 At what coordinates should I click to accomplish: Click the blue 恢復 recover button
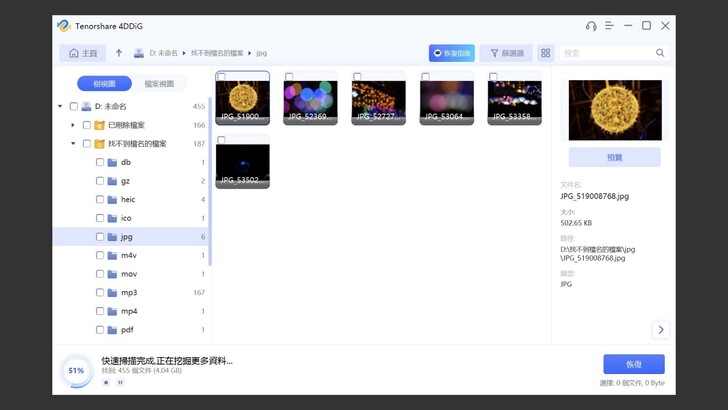coord(633,364)
